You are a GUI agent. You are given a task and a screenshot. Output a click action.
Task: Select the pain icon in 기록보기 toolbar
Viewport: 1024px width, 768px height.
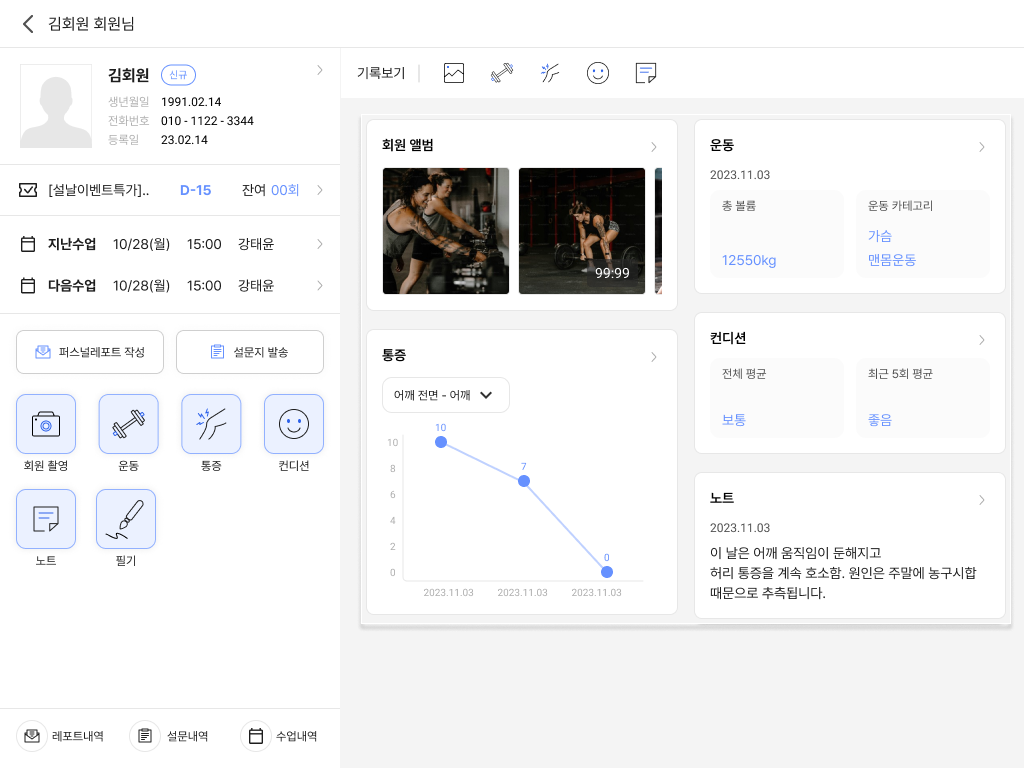coord(550,72)
